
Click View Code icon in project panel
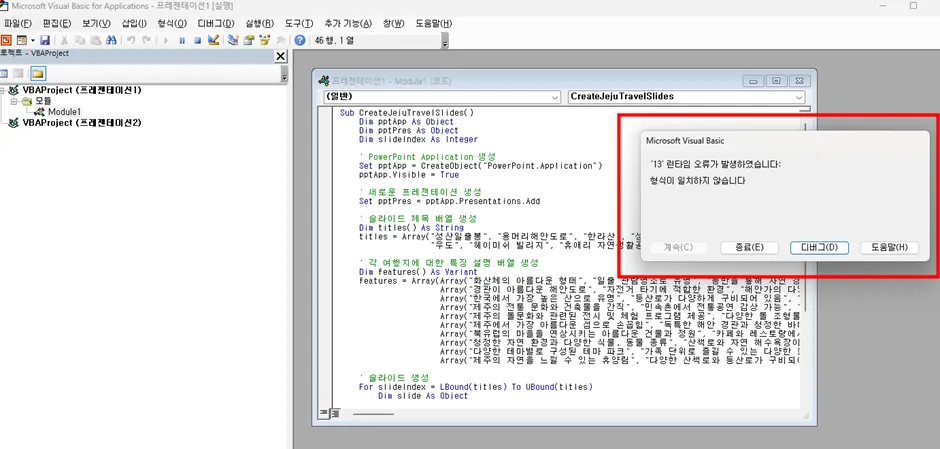pos(4,74)
